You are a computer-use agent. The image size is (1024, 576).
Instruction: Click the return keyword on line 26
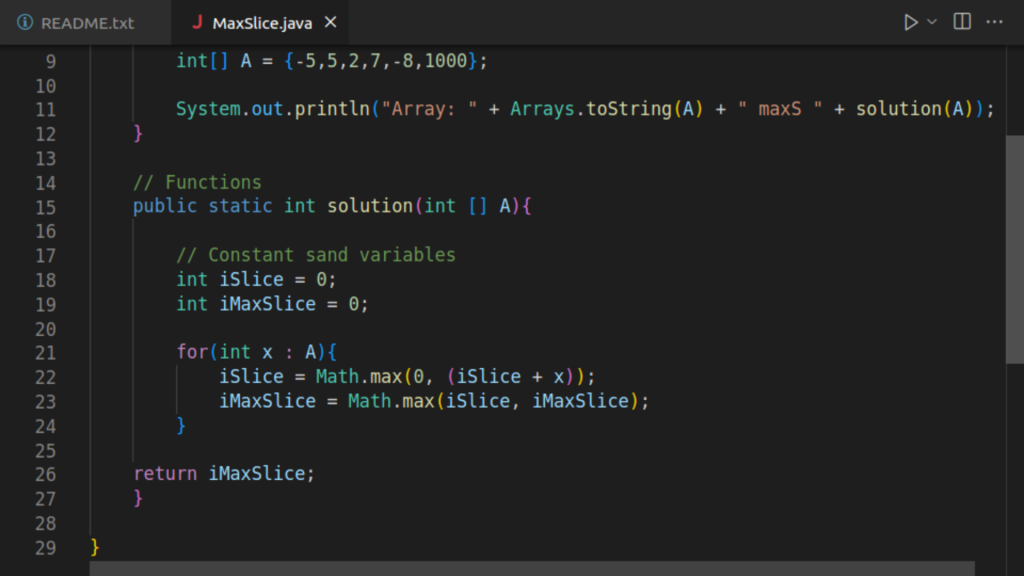[165, 474]
